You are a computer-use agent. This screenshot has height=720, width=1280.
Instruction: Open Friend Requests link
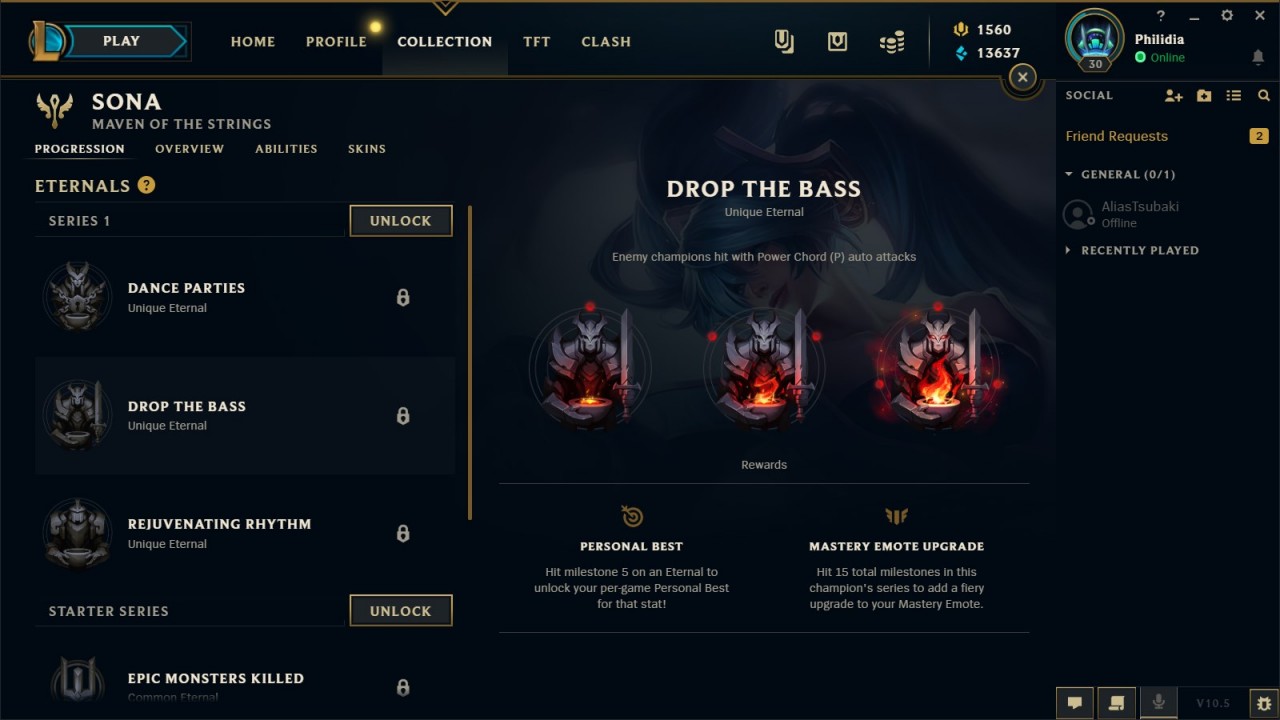pyautogui.click(x=1117, y=136)
